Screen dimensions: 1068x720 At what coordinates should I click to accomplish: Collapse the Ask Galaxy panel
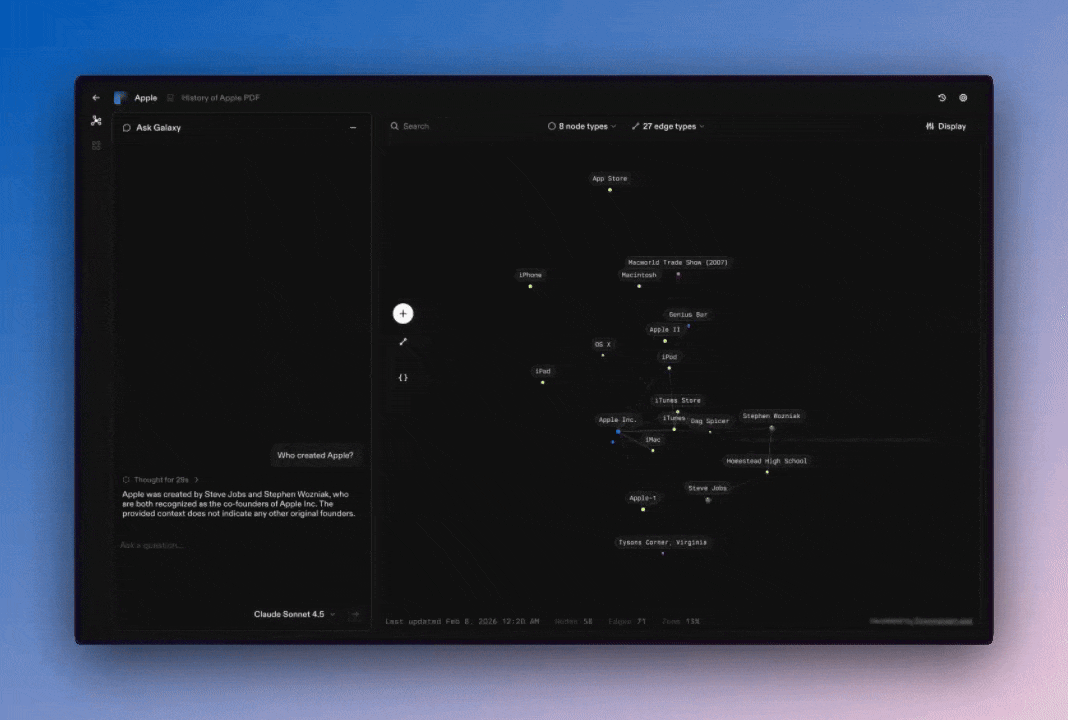coord(353,127)
